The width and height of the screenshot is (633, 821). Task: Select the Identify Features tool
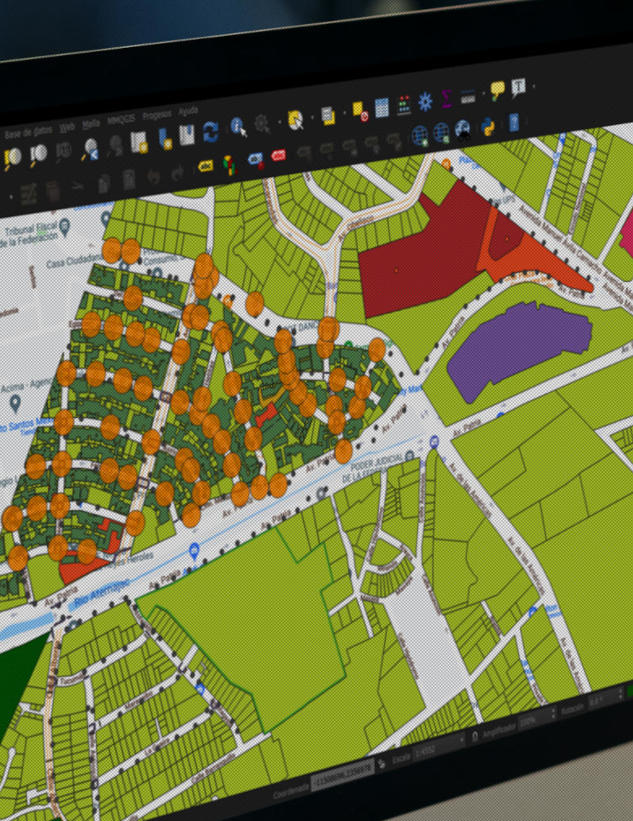tap(238, 126)
